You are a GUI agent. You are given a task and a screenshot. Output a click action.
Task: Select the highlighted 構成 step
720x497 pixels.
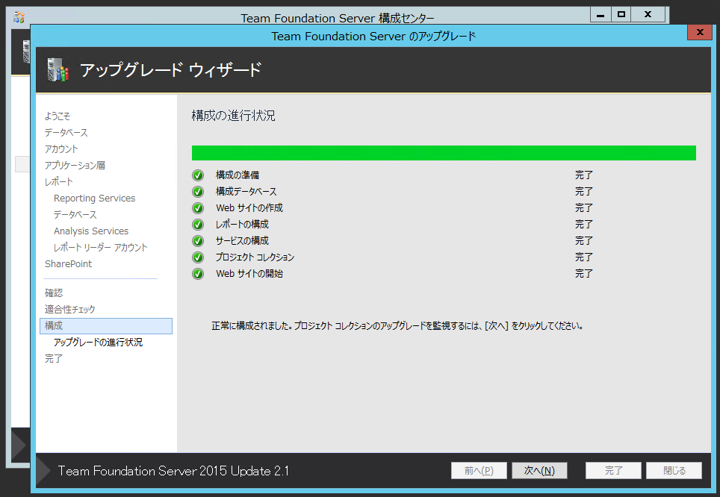click(106, 326)
